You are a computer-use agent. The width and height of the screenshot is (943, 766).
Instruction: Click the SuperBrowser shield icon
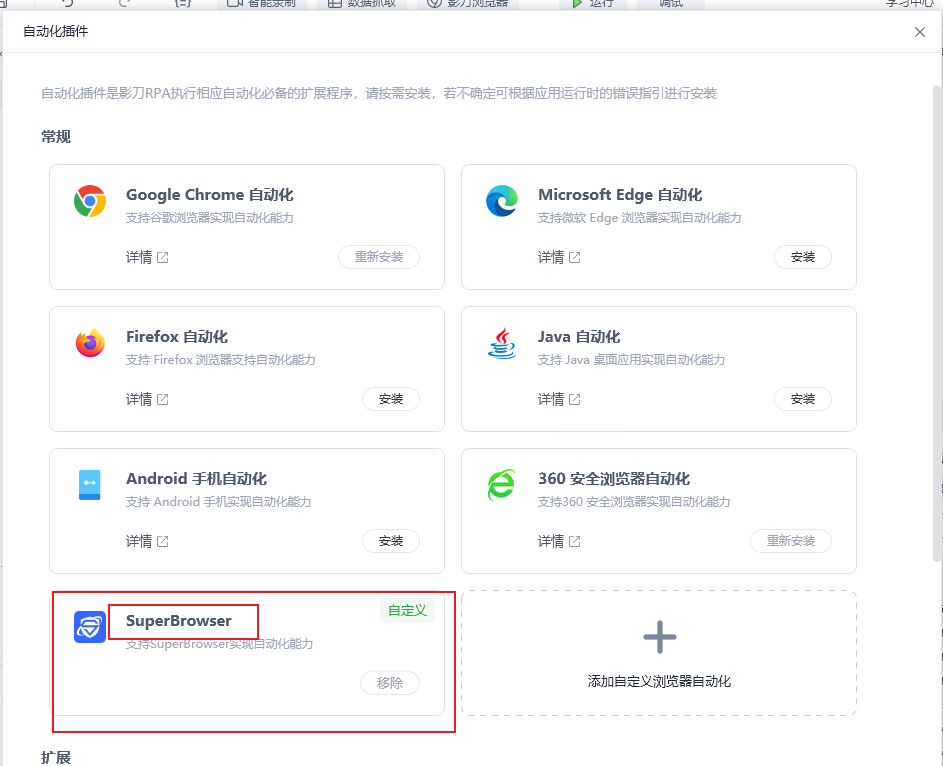(x=90, y=627)
